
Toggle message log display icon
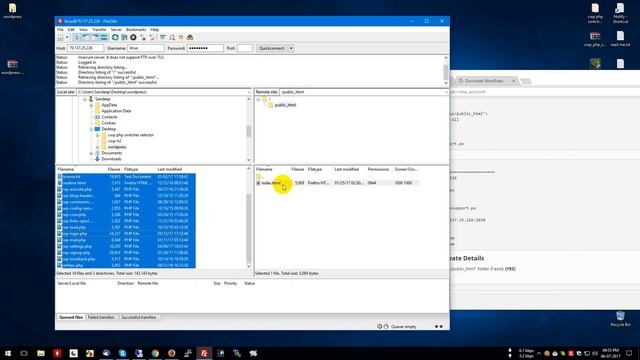[x=76, y=38]
